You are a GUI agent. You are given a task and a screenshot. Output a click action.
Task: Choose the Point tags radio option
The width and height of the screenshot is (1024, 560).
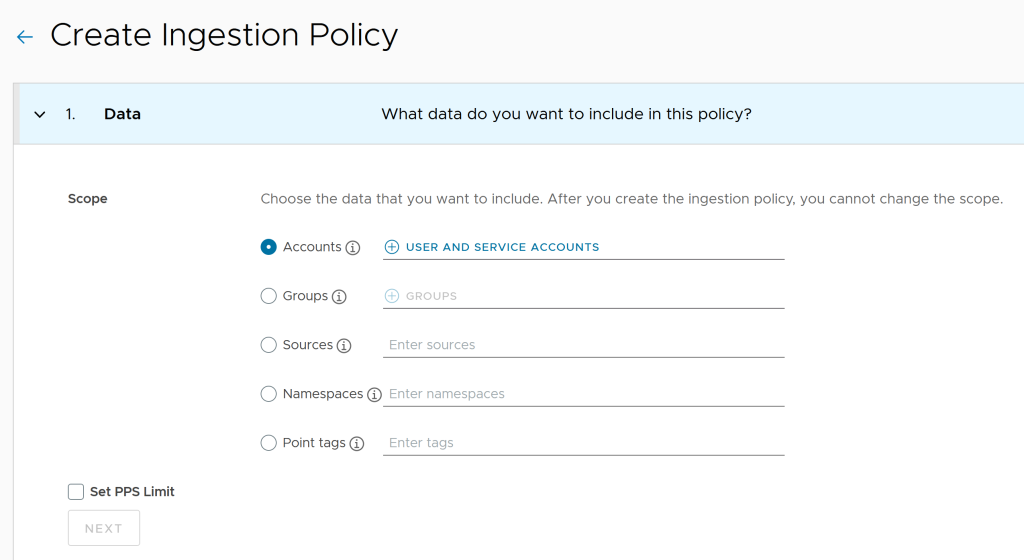268,443
